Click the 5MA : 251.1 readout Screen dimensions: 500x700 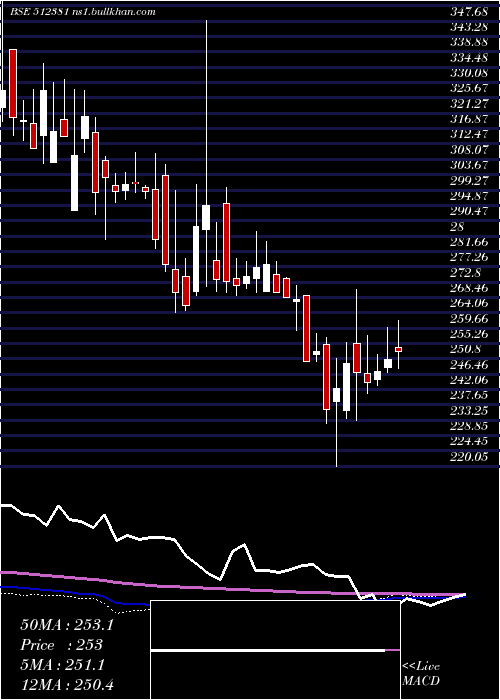[x=62, y=665]
